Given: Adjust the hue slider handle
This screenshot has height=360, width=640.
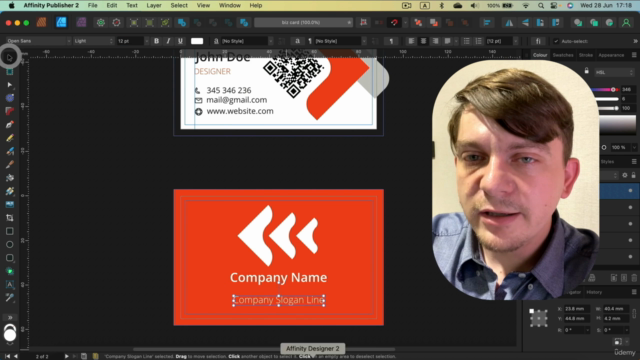Looking at the screenshot, I should click(x=613, y=89).
